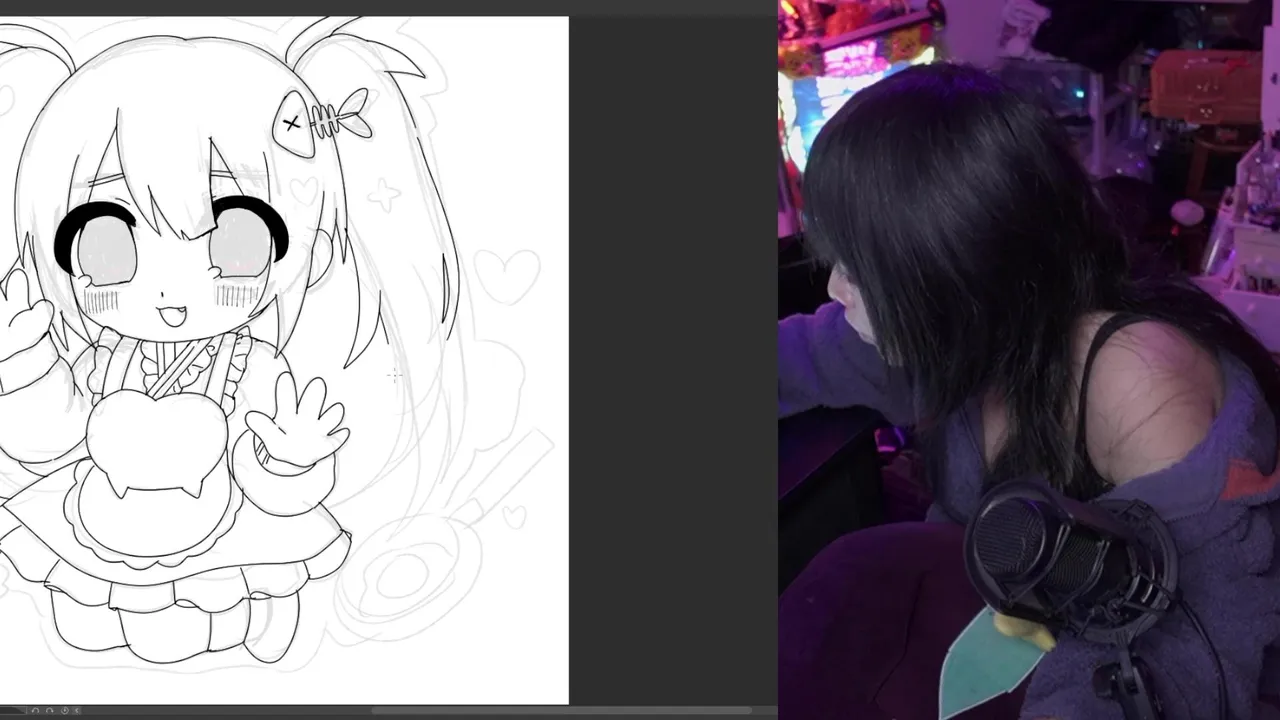
Task: Click the webcam video feed
Action: [1029, 360]
